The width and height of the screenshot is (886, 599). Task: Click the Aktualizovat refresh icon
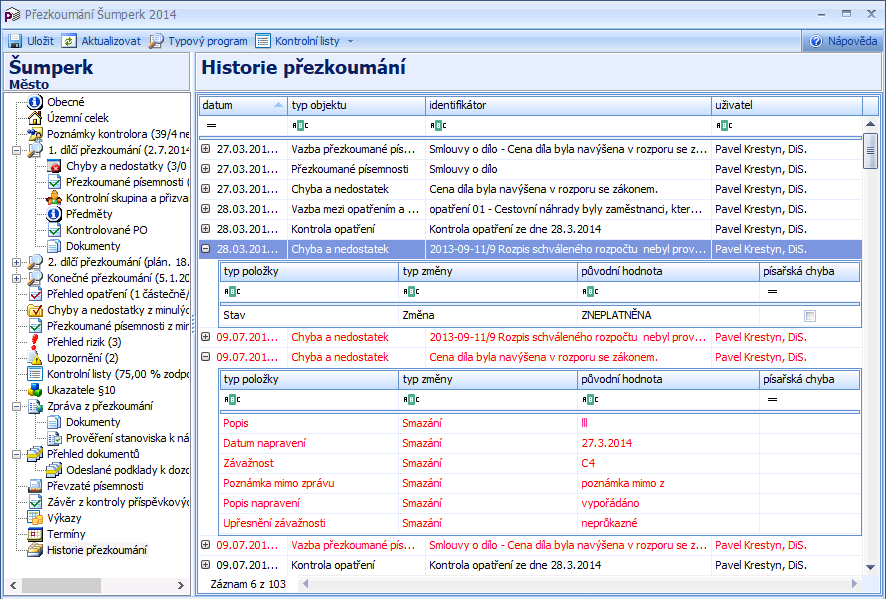[69, 41]
